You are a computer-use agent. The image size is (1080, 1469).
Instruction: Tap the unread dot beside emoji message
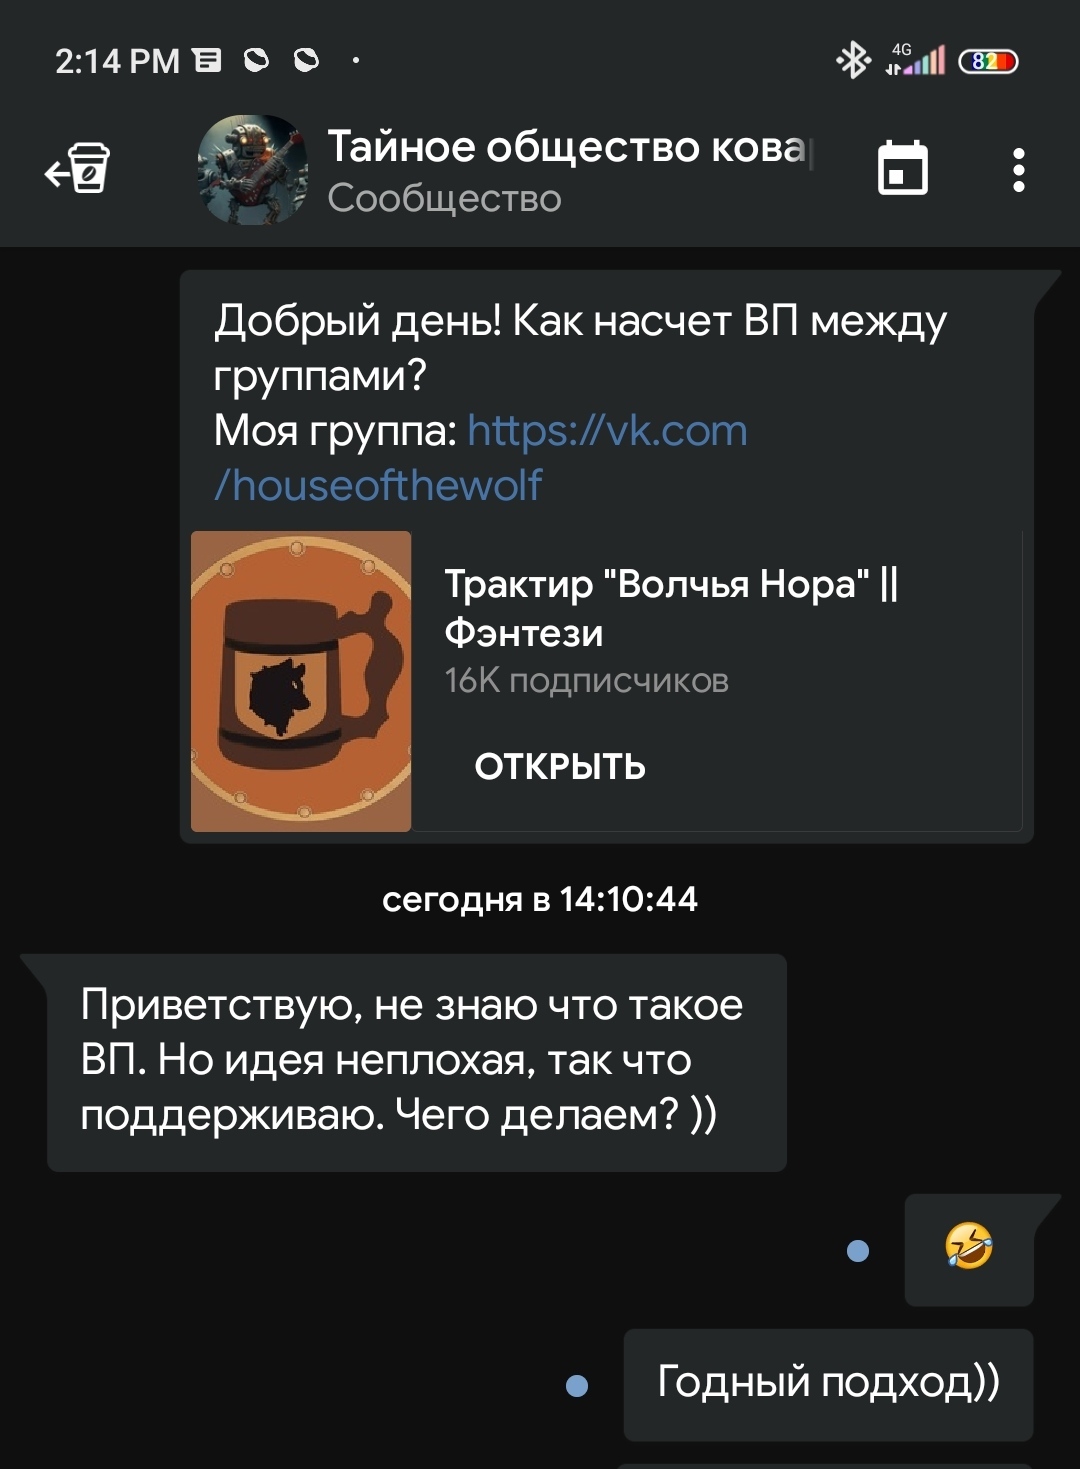click(858, 1250)
